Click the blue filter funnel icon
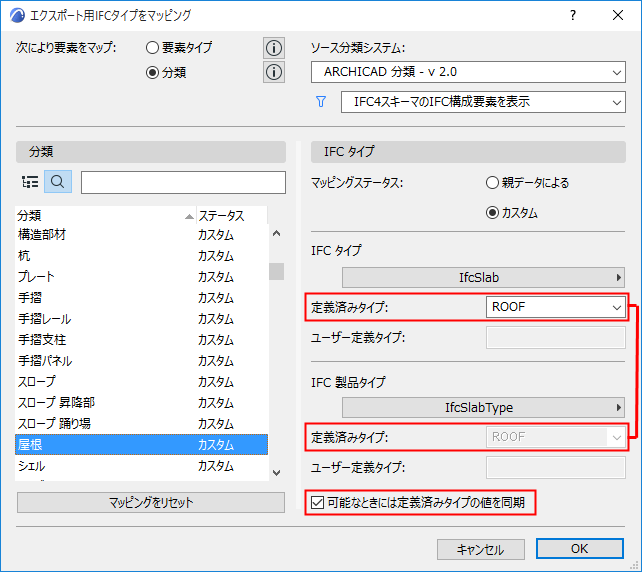Viewport: 642px width, 572px height. [x=321, y=102]
